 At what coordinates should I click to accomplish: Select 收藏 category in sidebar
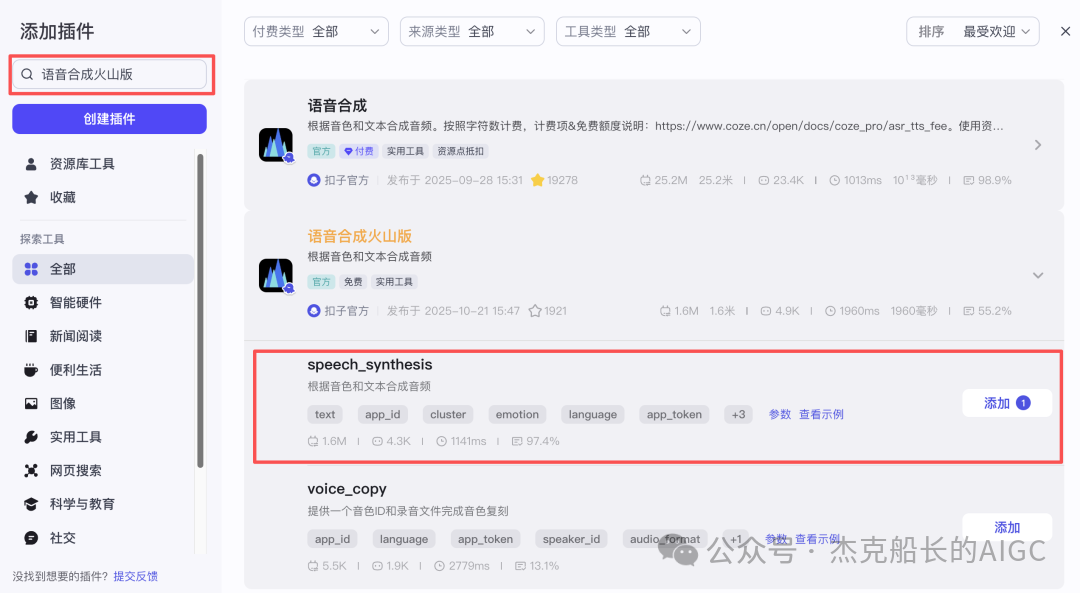point(103,198)
